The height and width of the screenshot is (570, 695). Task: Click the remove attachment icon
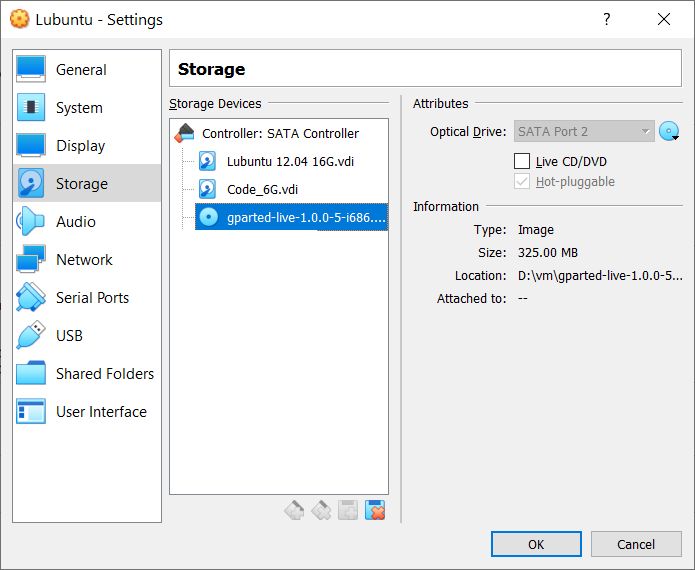375,510
